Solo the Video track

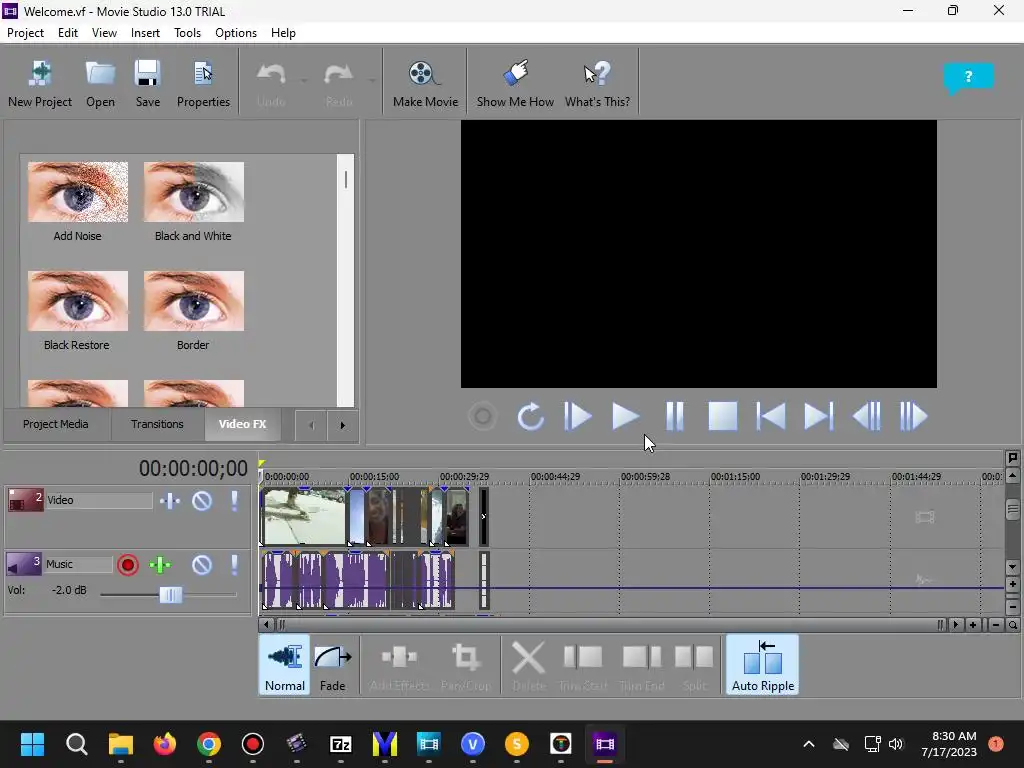point(234,501)
